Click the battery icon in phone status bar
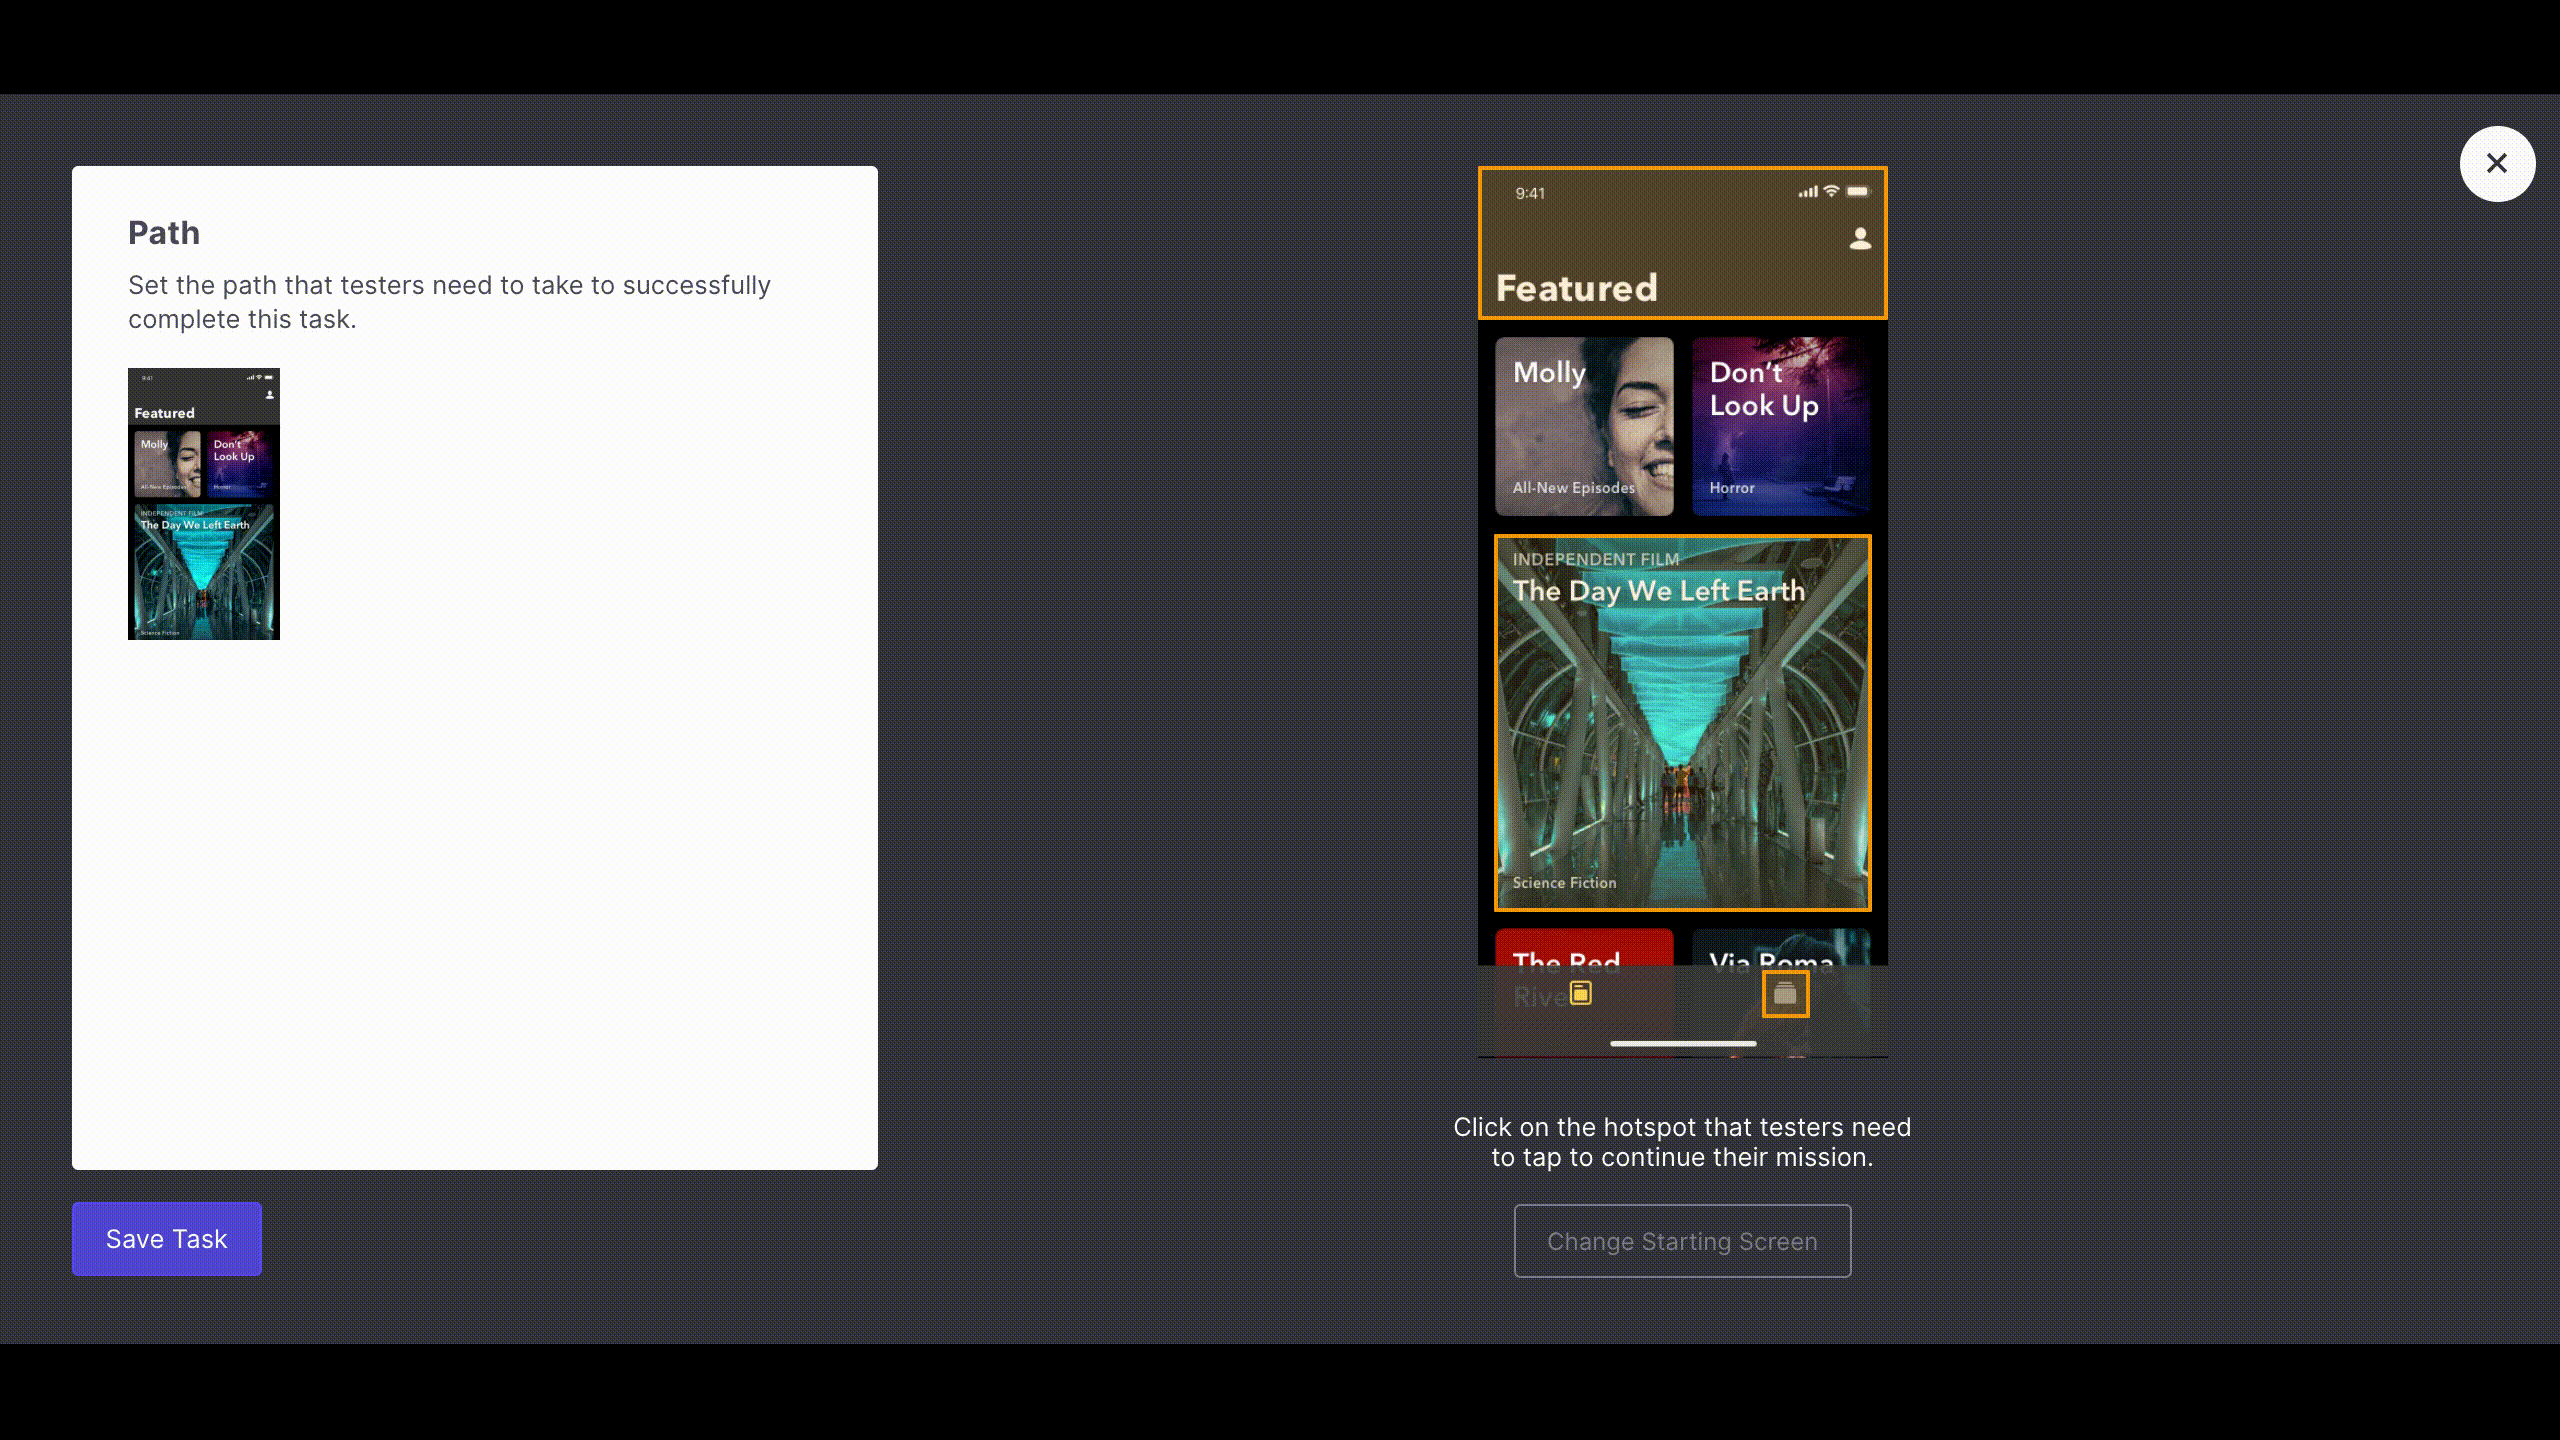Viewport: 2560px width, 1440px height. pos(1857,192)
